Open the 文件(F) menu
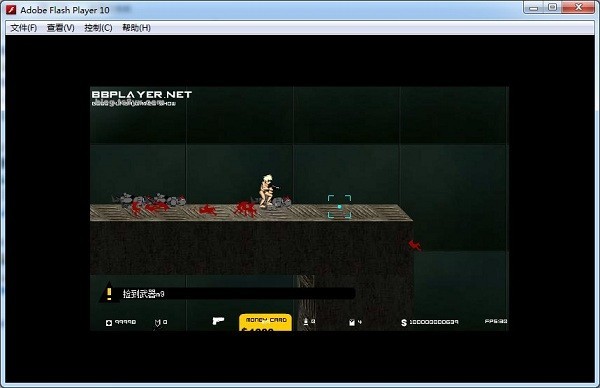Viewport: 600px width, 388px height. coord(24,28)
